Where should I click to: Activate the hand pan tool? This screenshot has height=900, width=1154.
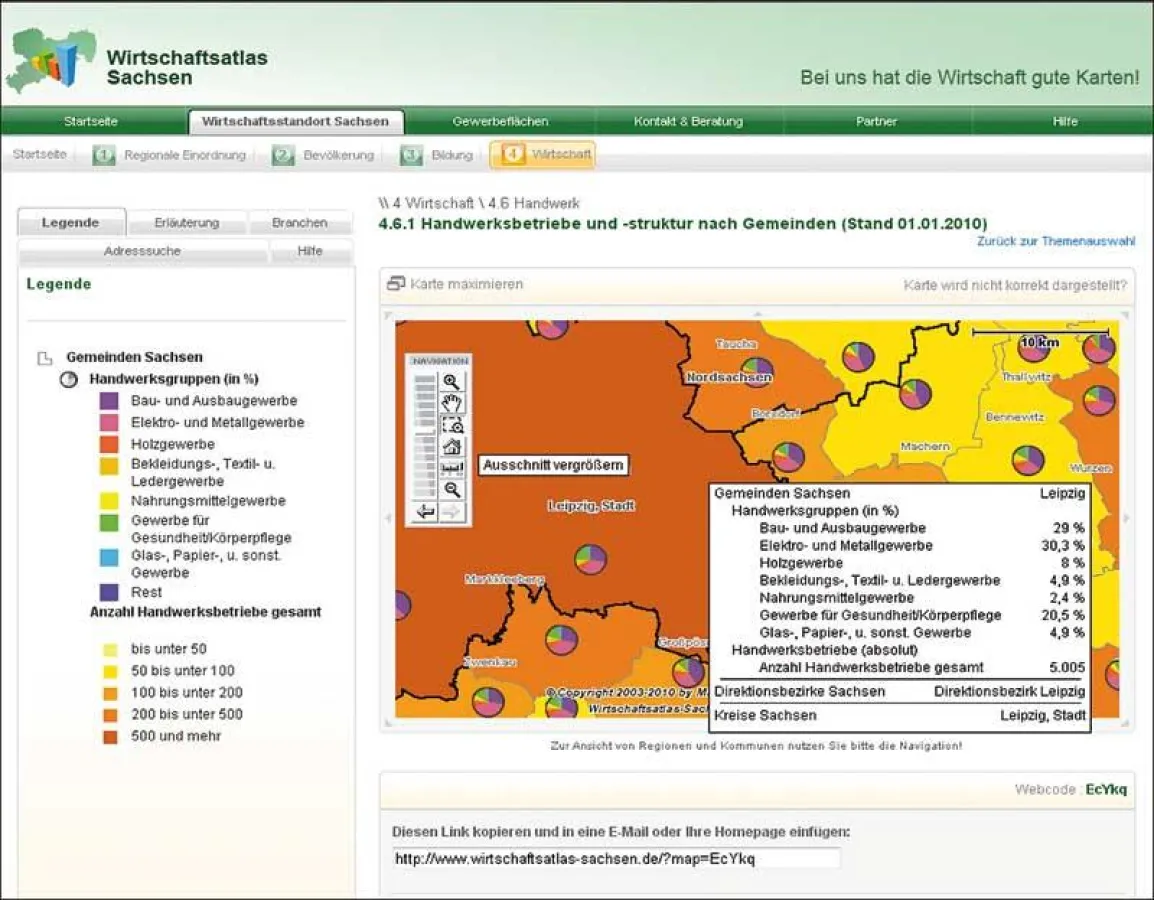coord(452,403)
